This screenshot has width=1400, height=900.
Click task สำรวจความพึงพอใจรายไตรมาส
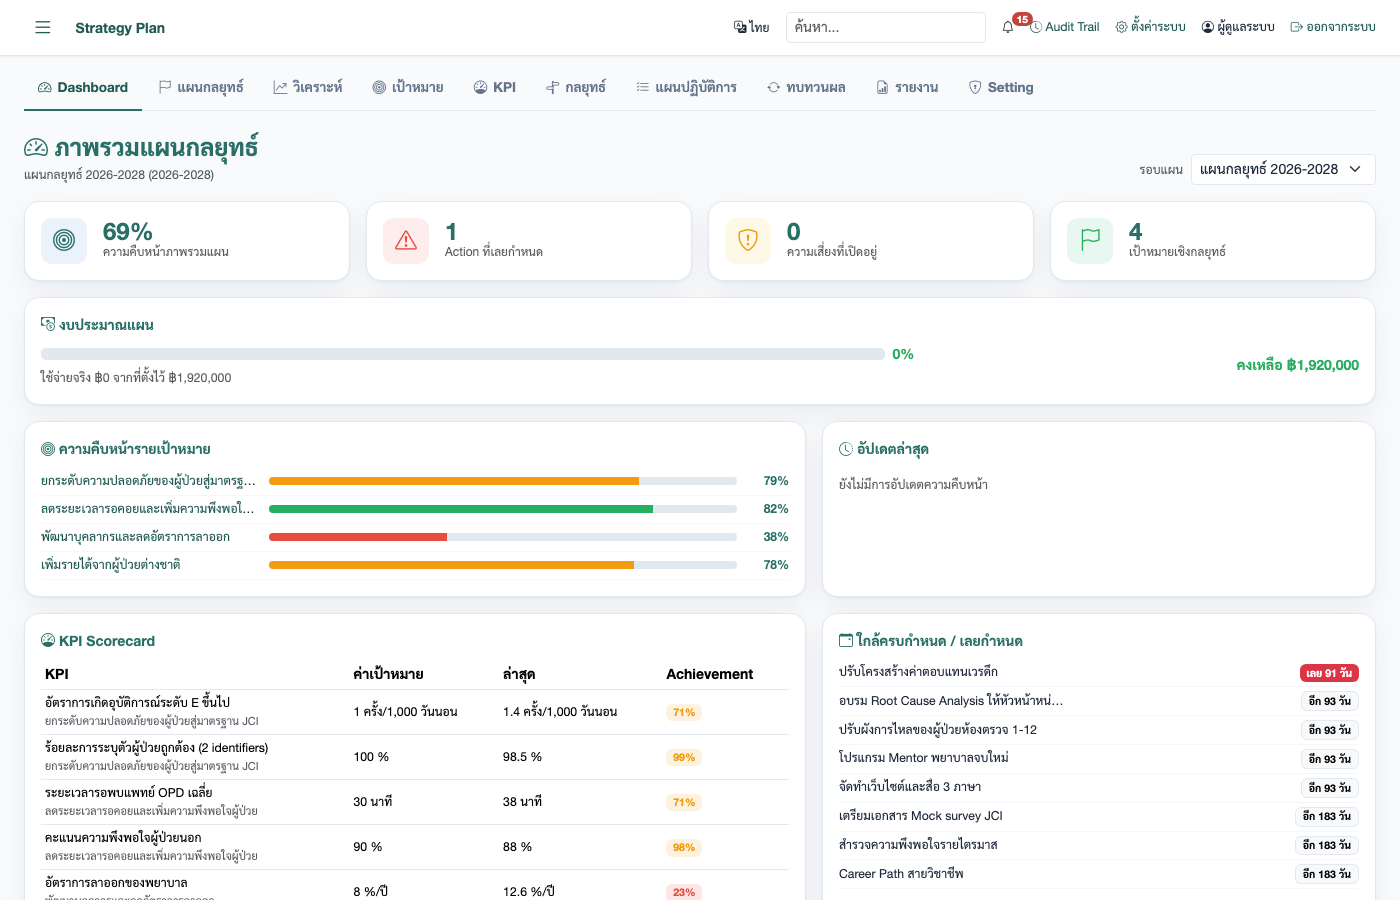pos(918,845)
